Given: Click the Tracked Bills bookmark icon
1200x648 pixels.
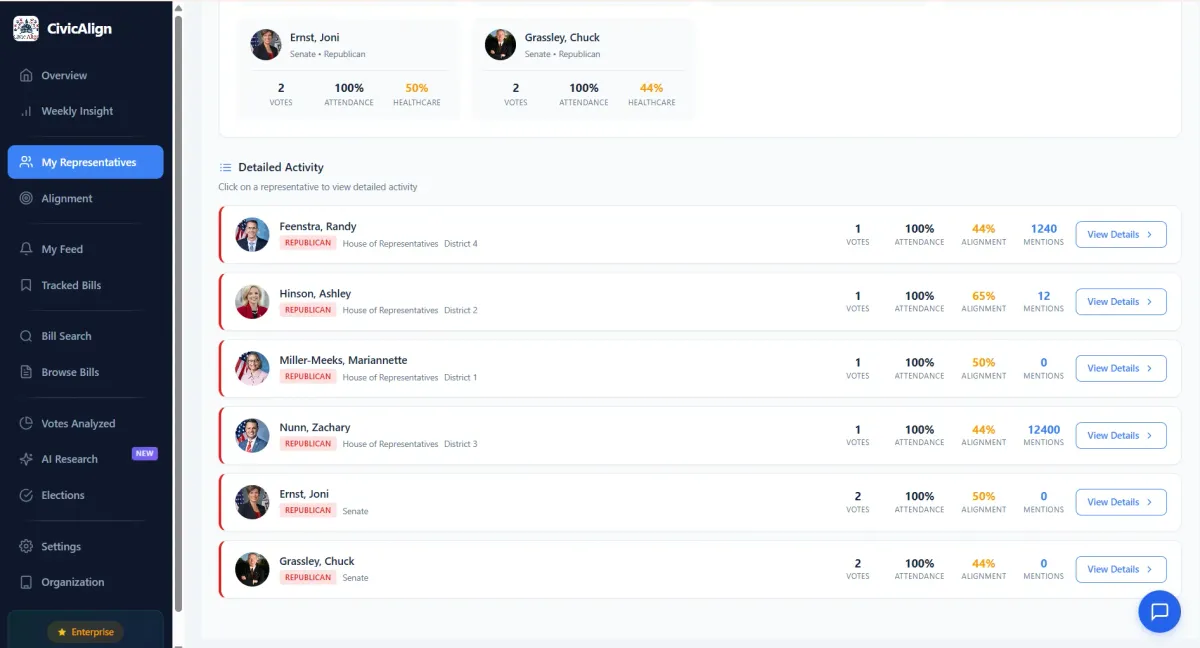Looking at the screenshot, I should click(x=26, y=285).
